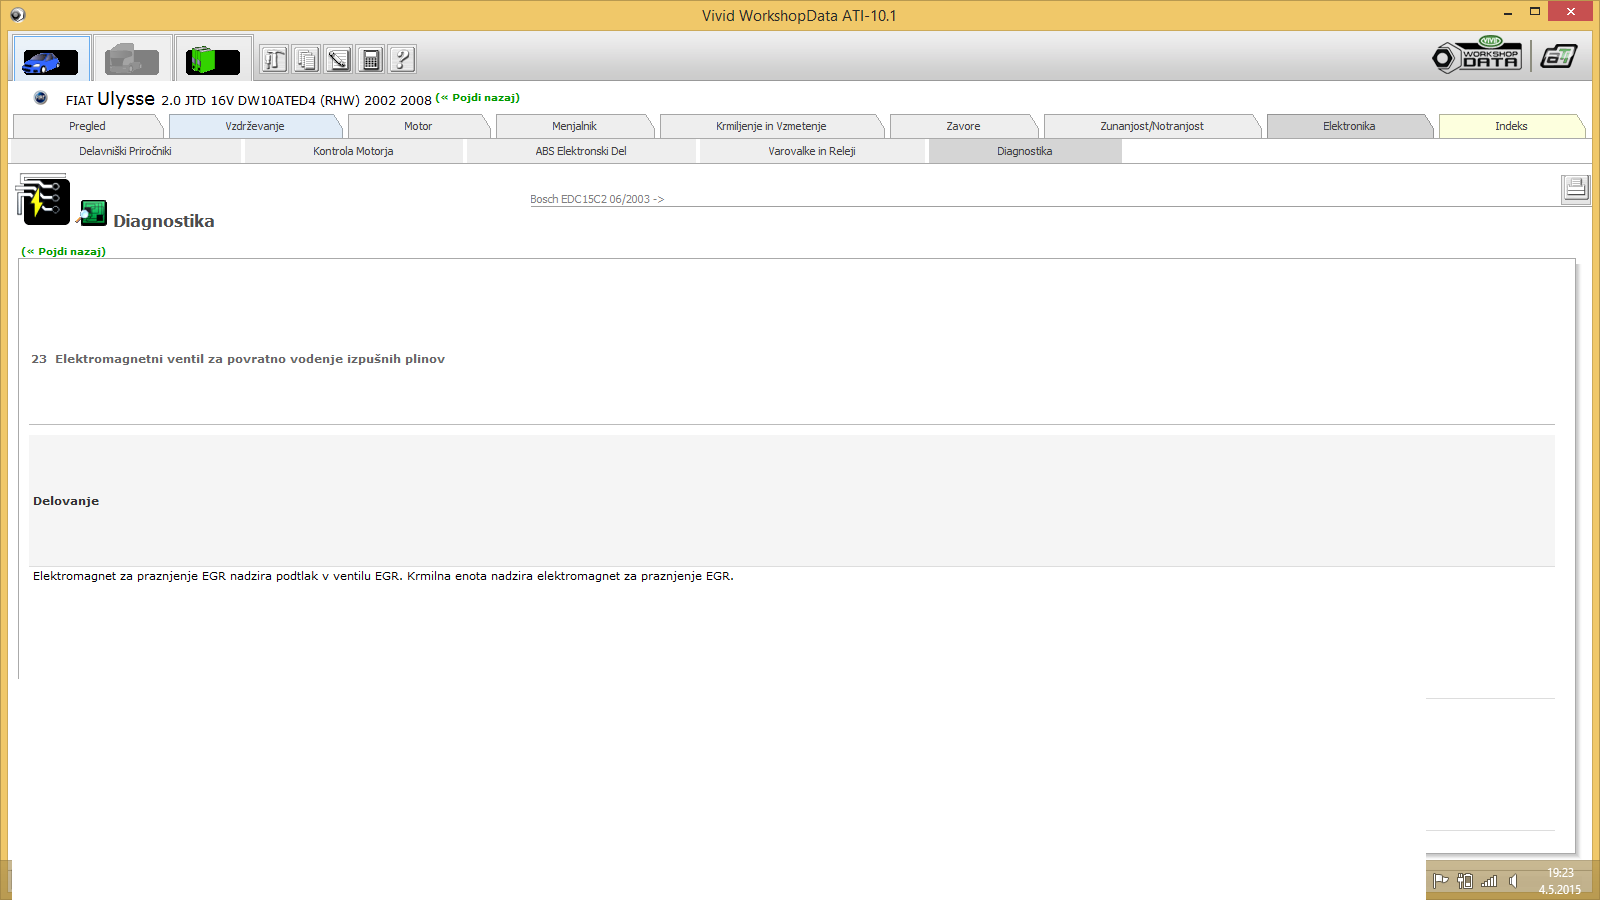Click Pojdi nazaj link below Diagnostika heading
This screenshot has width=1600, height=900.
[64, 252]
